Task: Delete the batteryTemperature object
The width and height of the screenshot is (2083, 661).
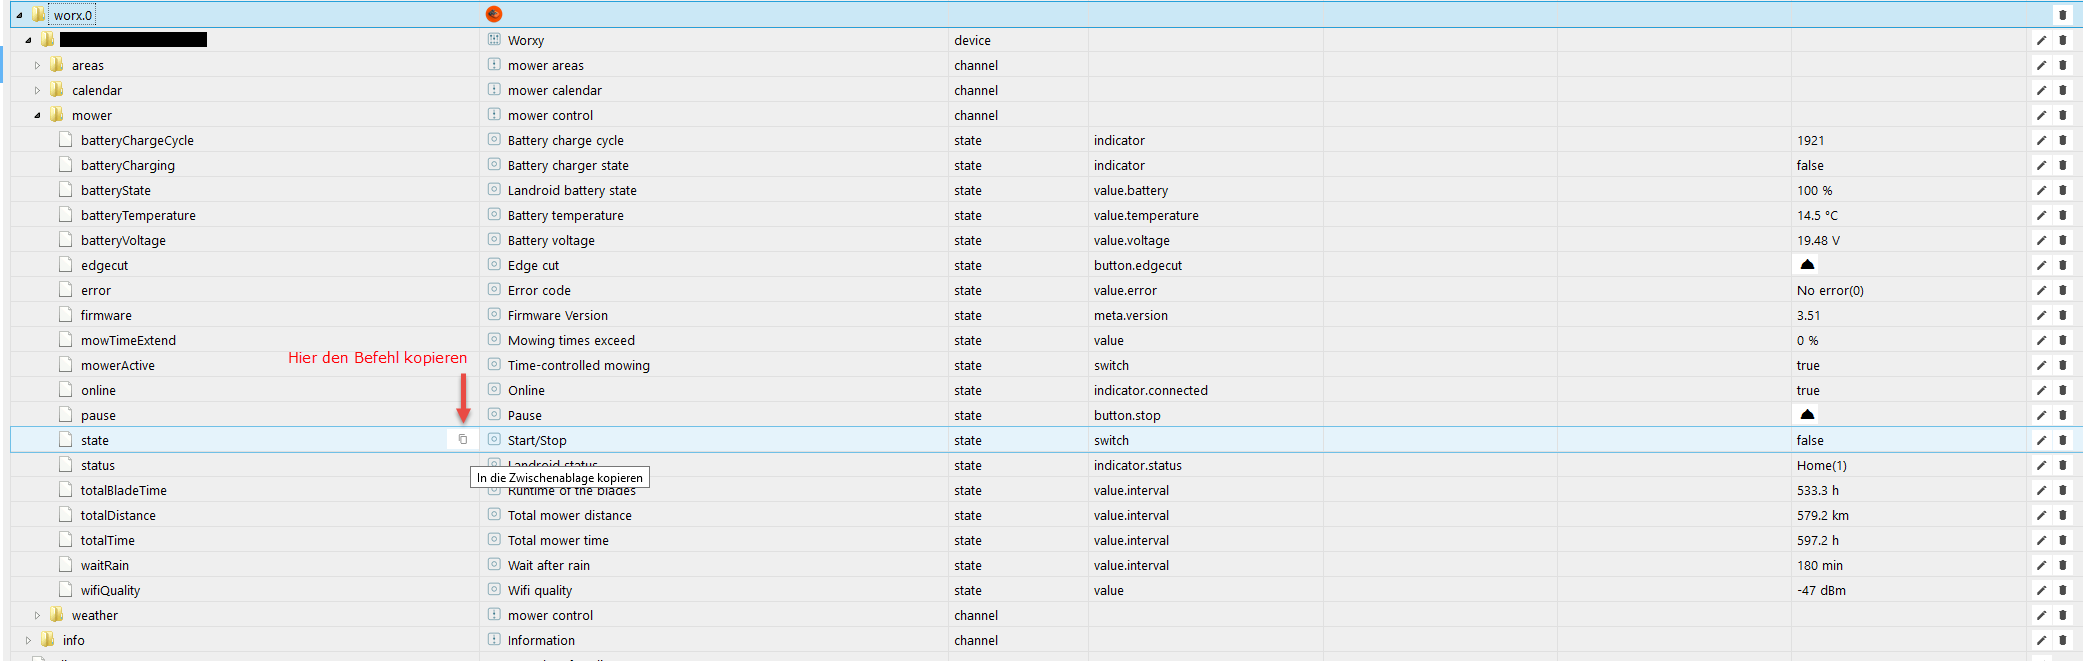Action: tap(2062, 215)
